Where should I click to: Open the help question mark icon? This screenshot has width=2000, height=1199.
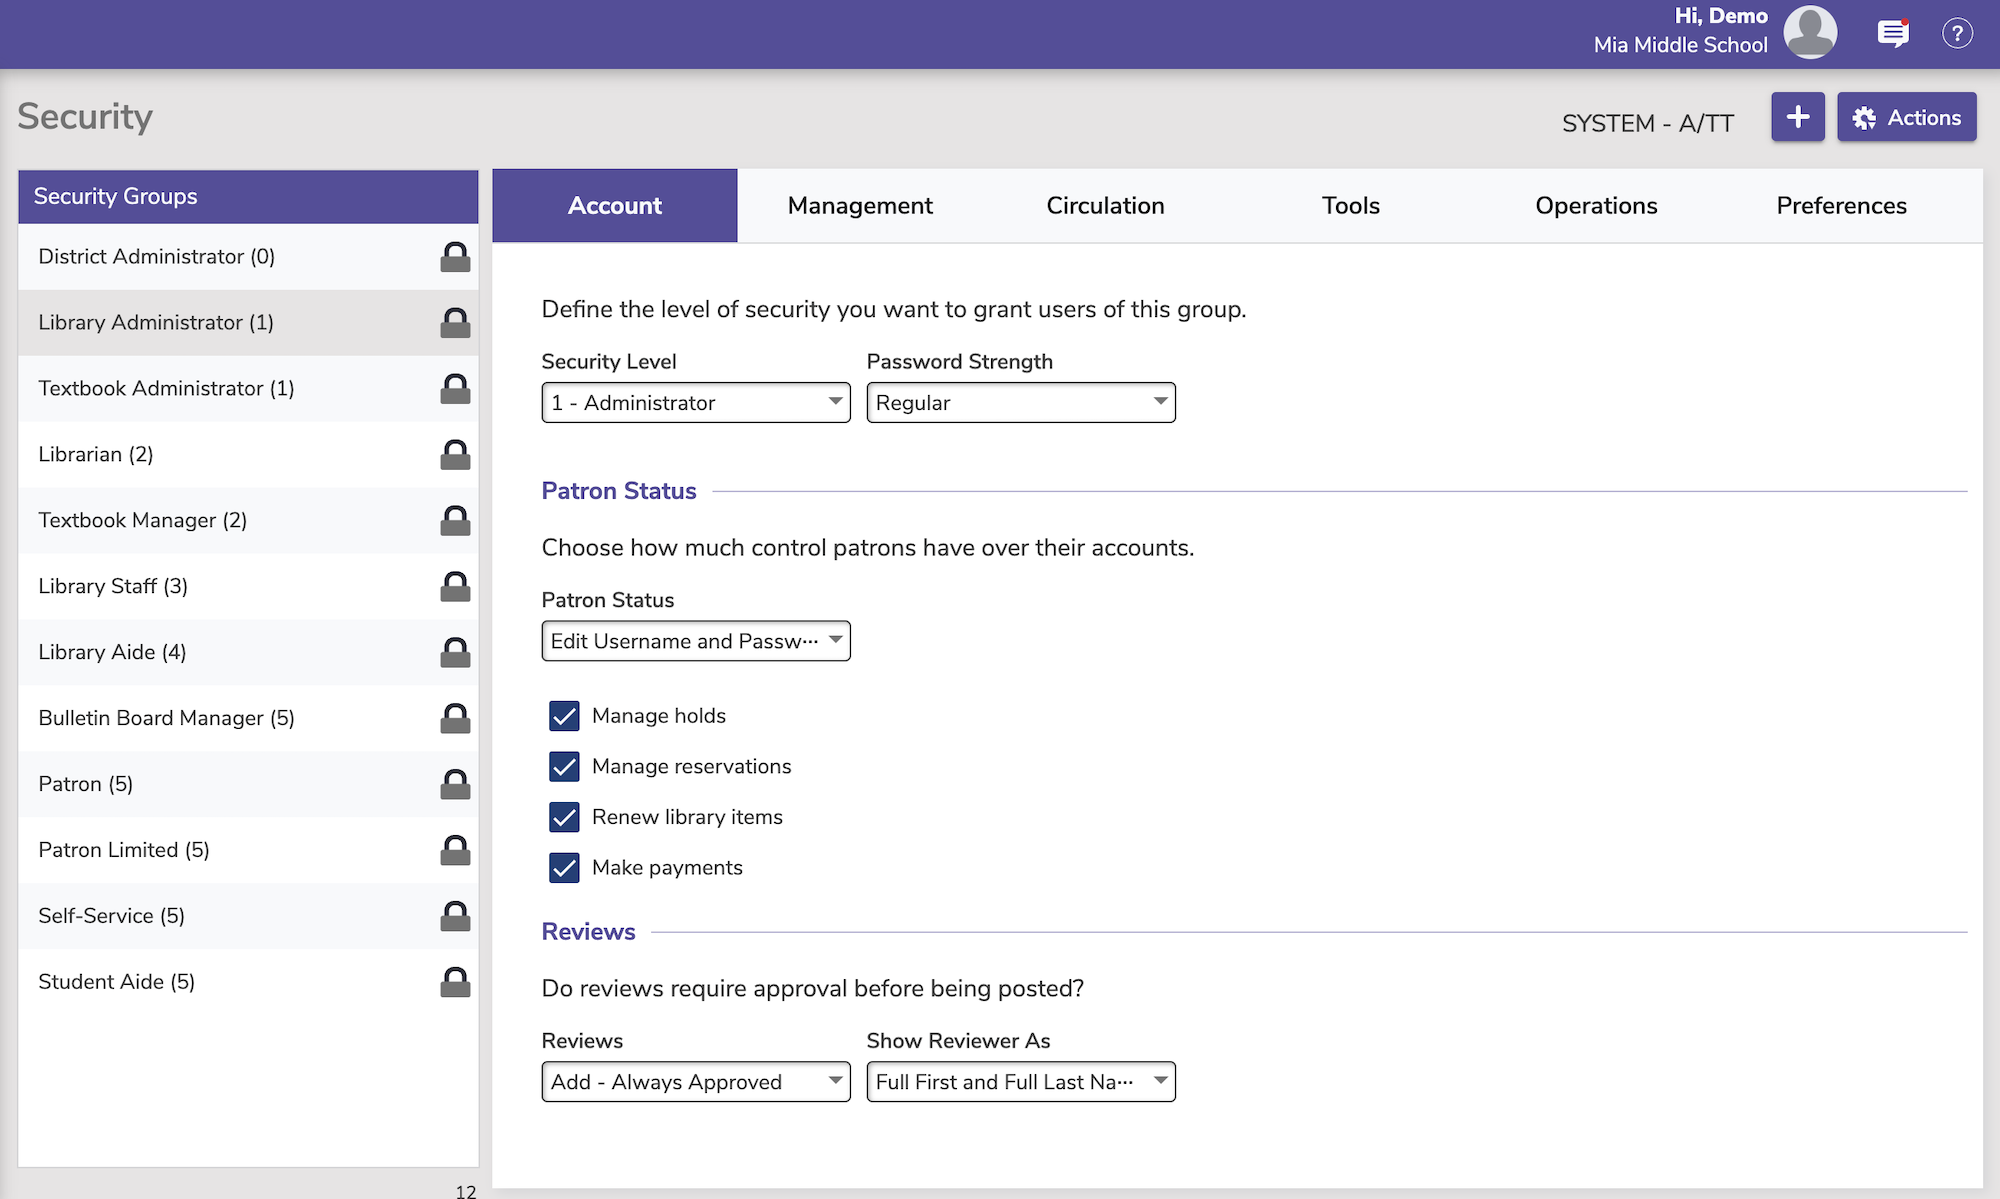pos(1957,33)
